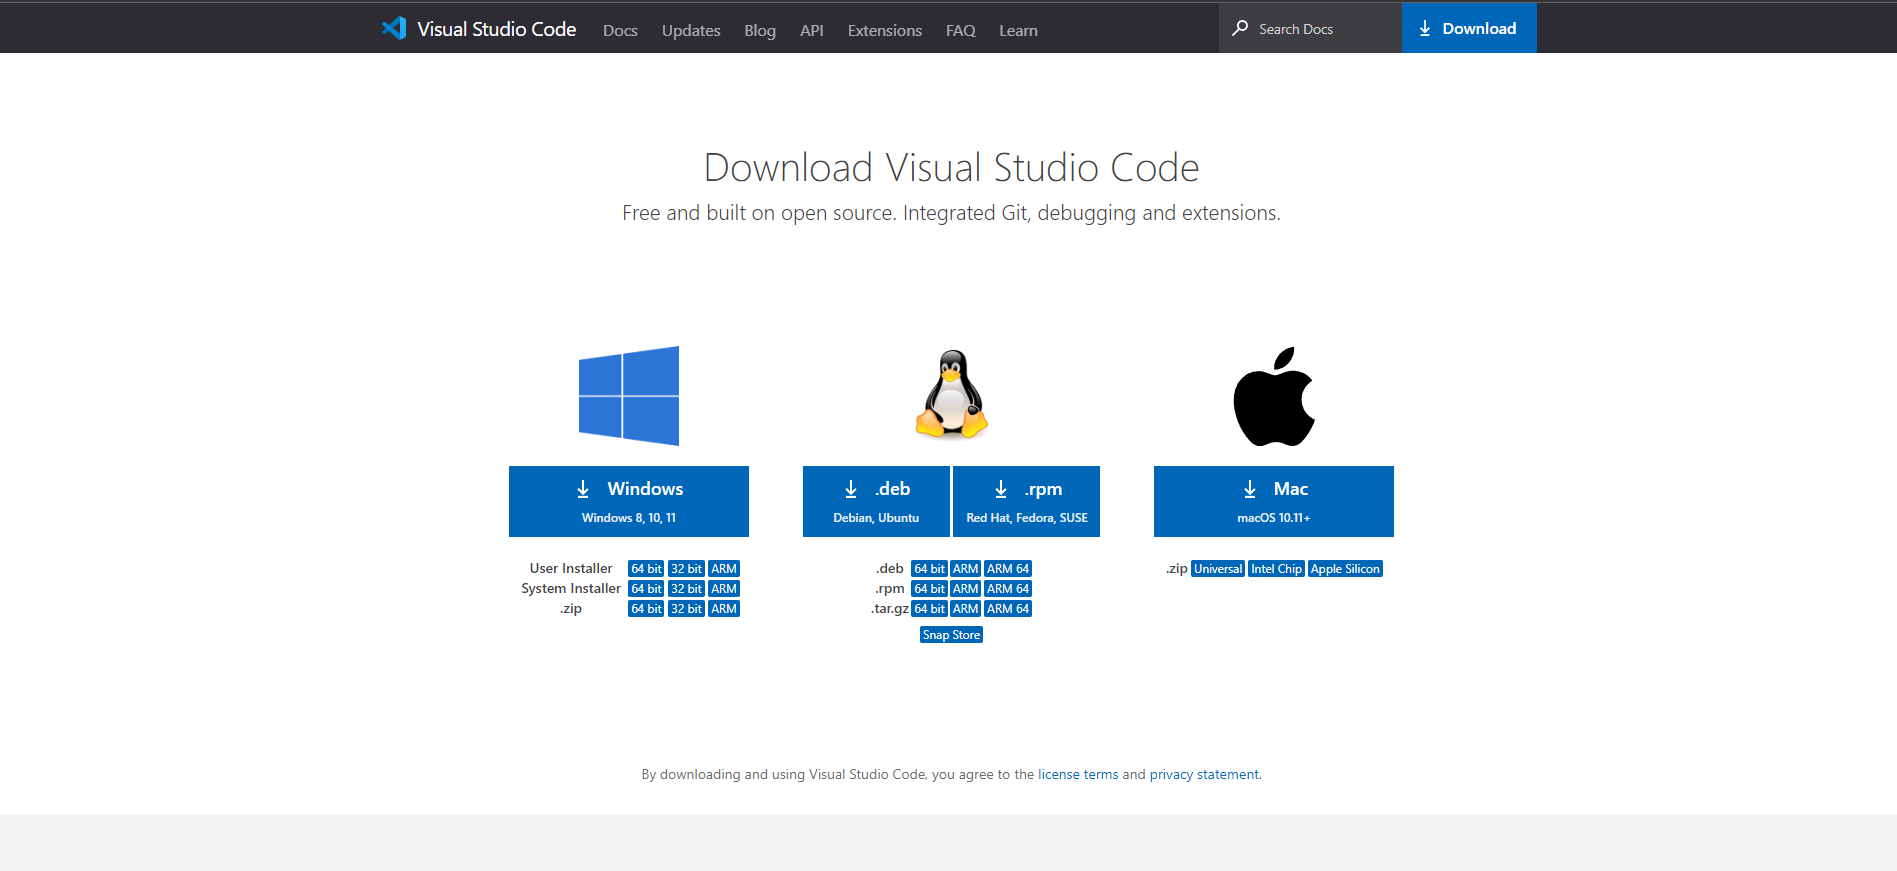Download the Mac build

(x=1274, y=501)
